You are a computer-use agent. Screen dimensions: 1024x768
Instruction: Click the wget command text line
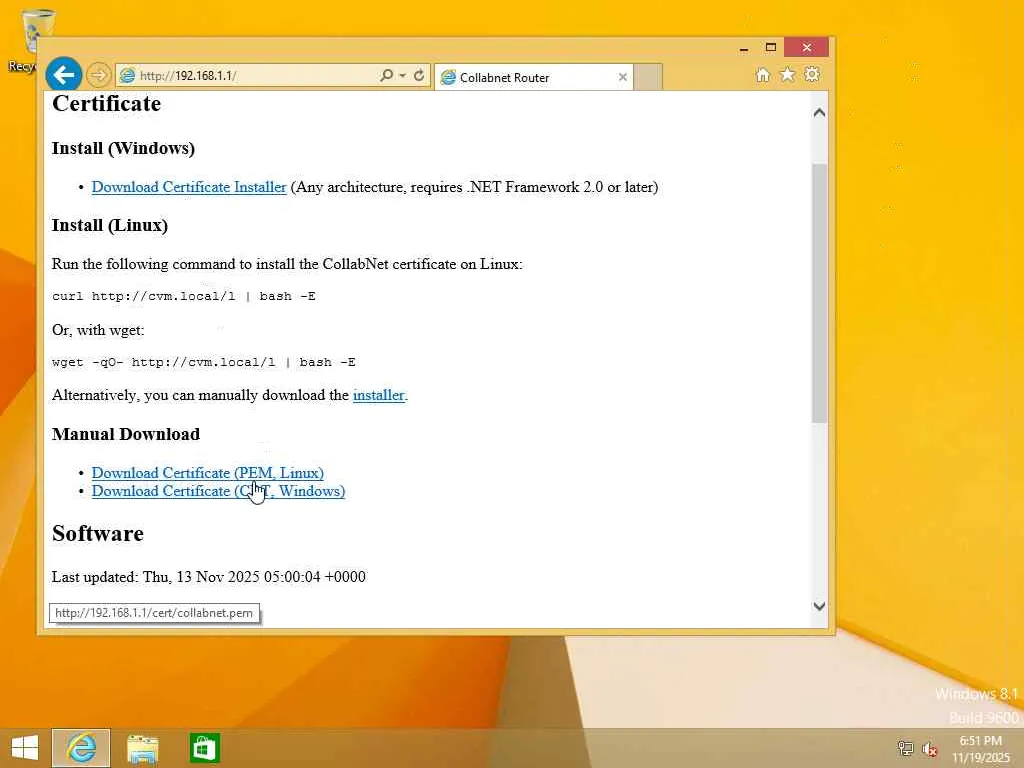pos(204,362)
